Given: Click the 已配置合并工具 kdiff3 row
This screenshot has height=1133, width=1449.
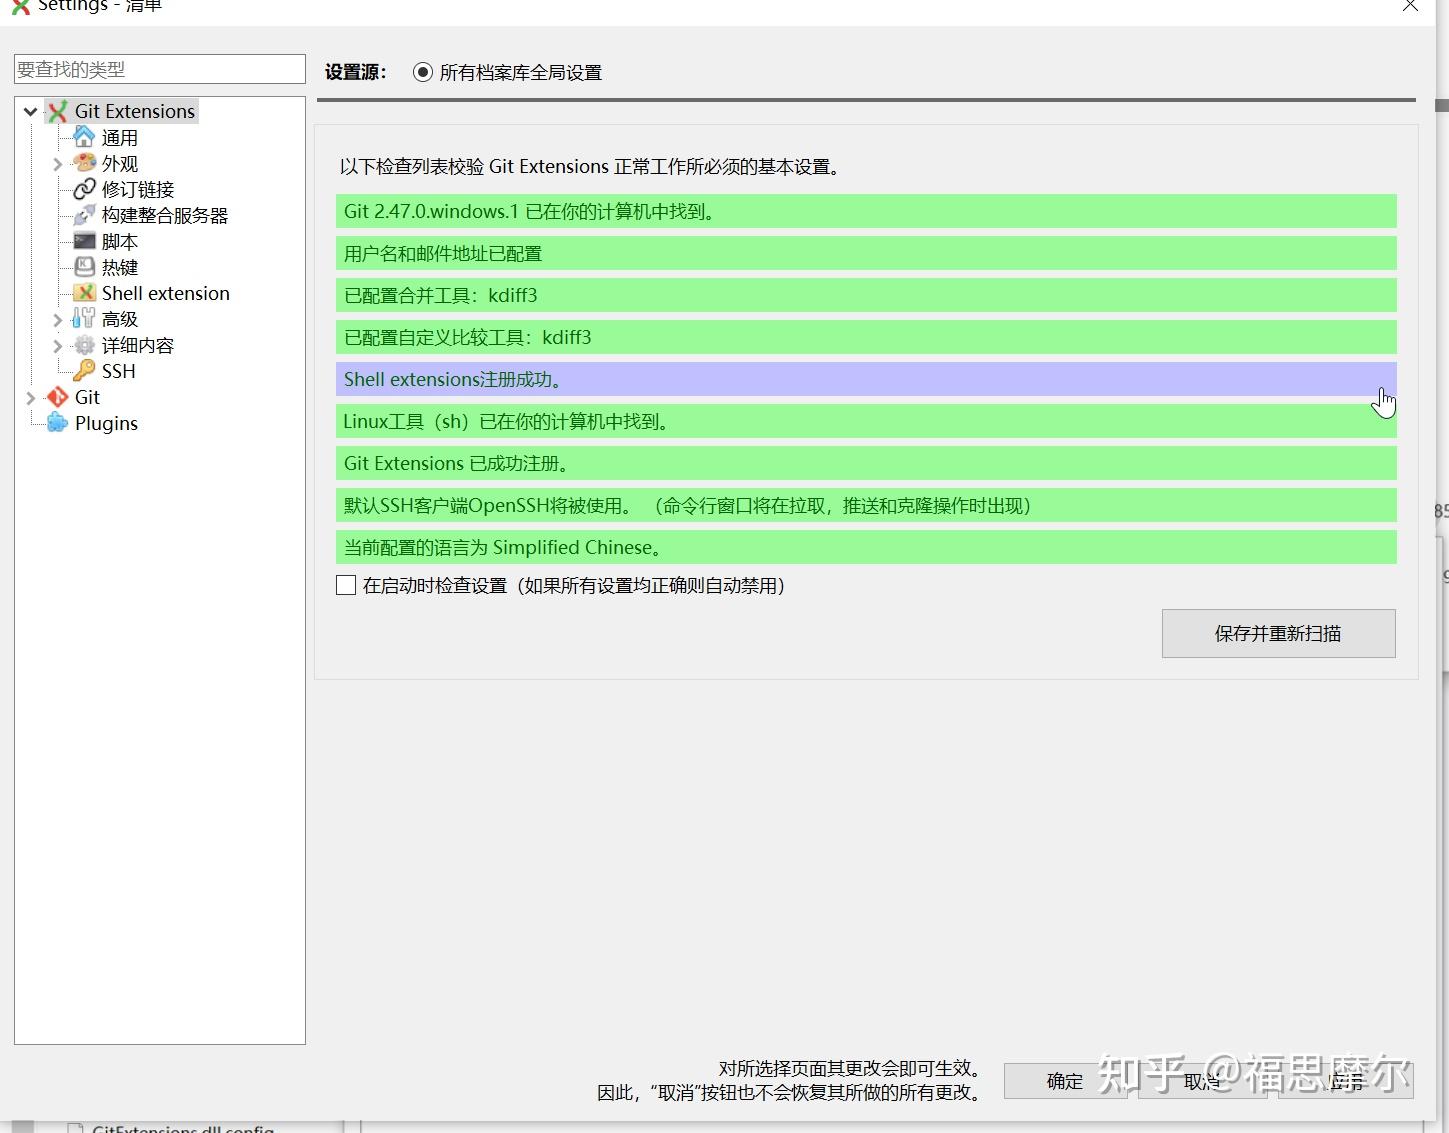Looking at the screenshot, I should click(866, 295).
